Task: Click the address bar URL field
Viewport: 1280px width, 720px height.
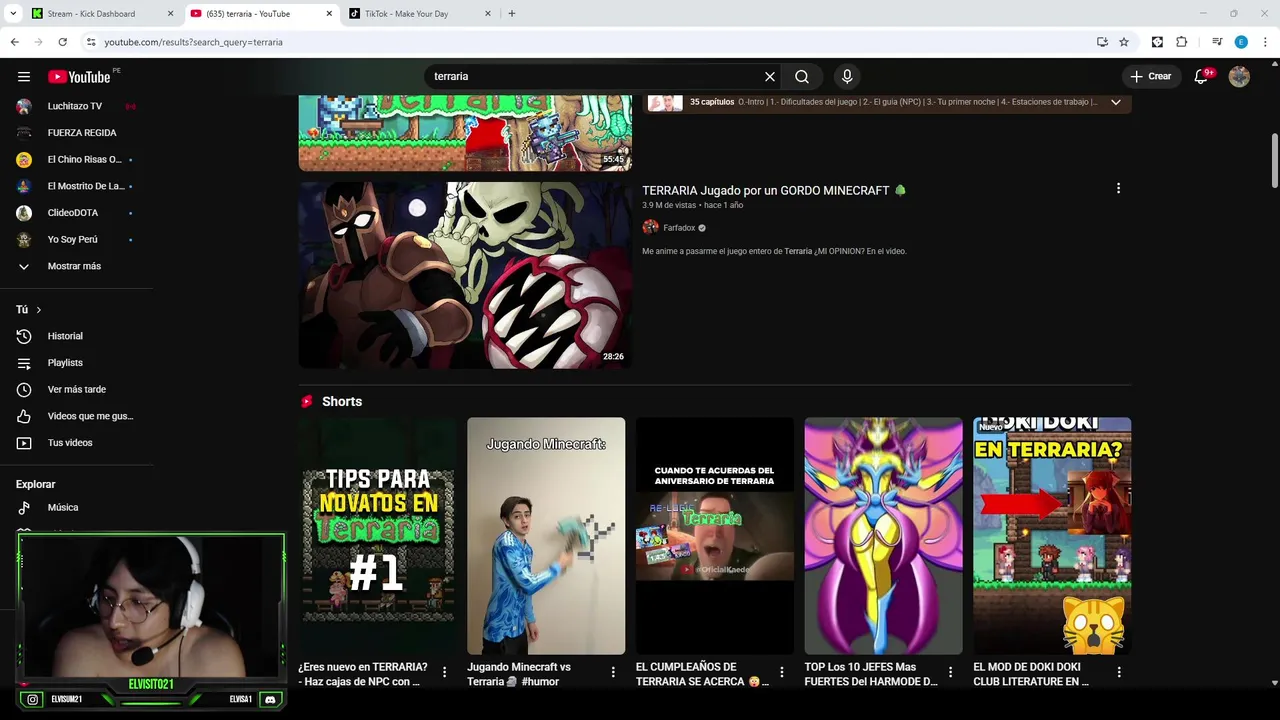Action: click(590, 42)
